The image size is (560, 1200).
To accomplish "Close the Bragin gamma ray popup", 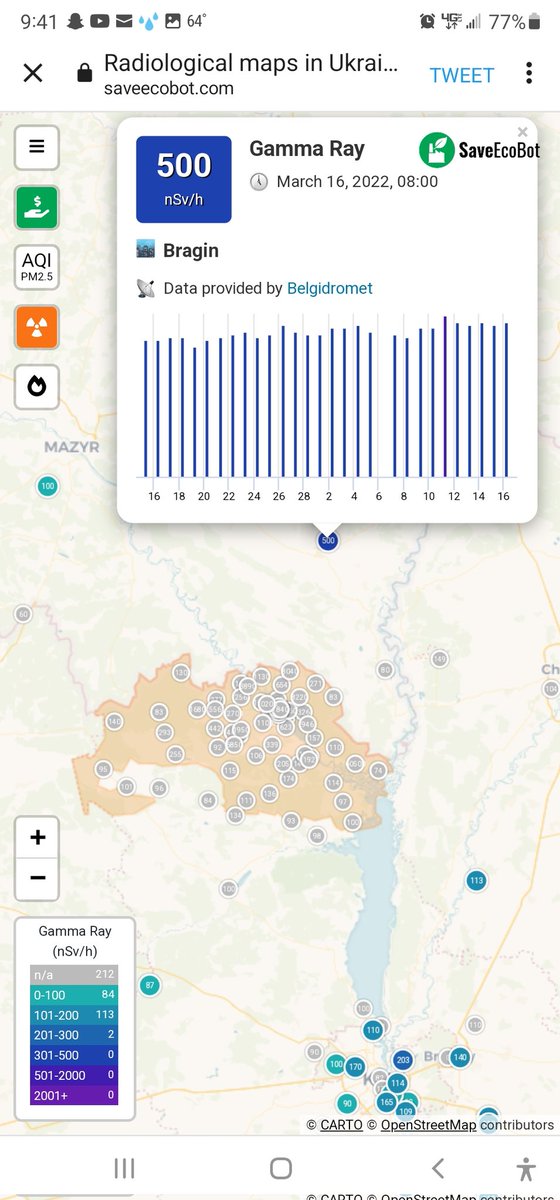I will click(x=522, y=132).
